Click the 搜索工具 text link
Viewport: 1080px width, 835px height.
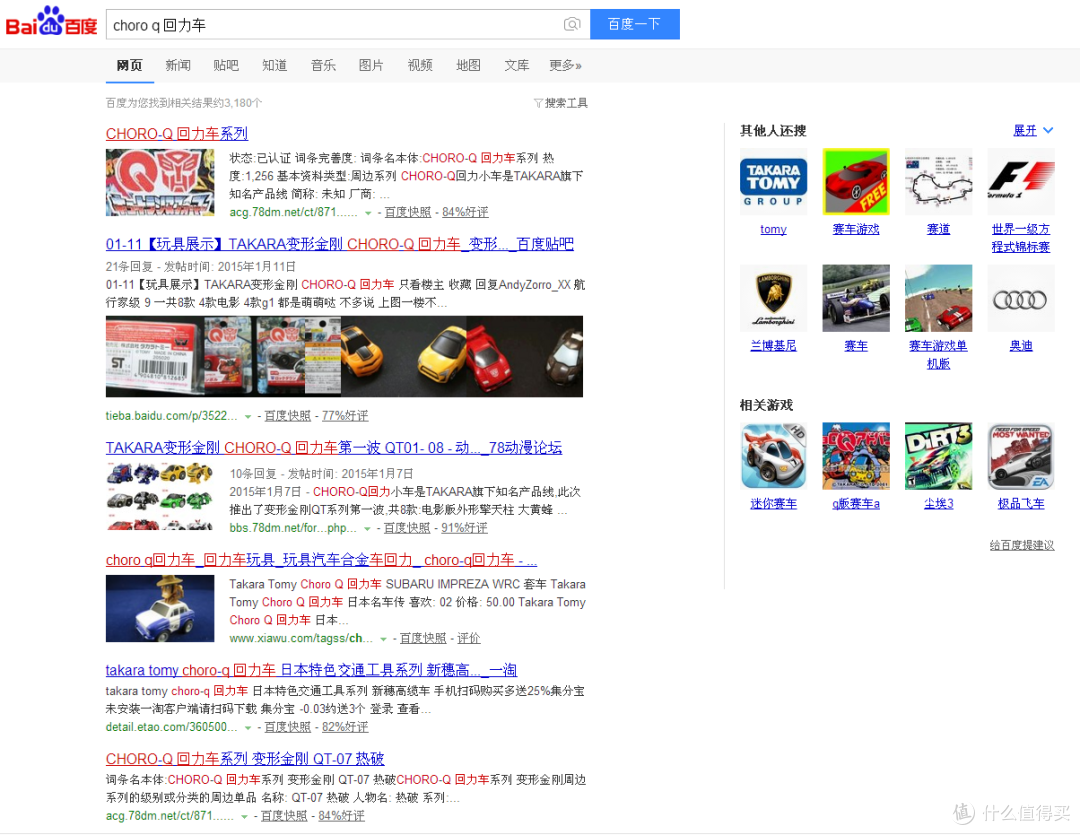(x=566, y=103)
